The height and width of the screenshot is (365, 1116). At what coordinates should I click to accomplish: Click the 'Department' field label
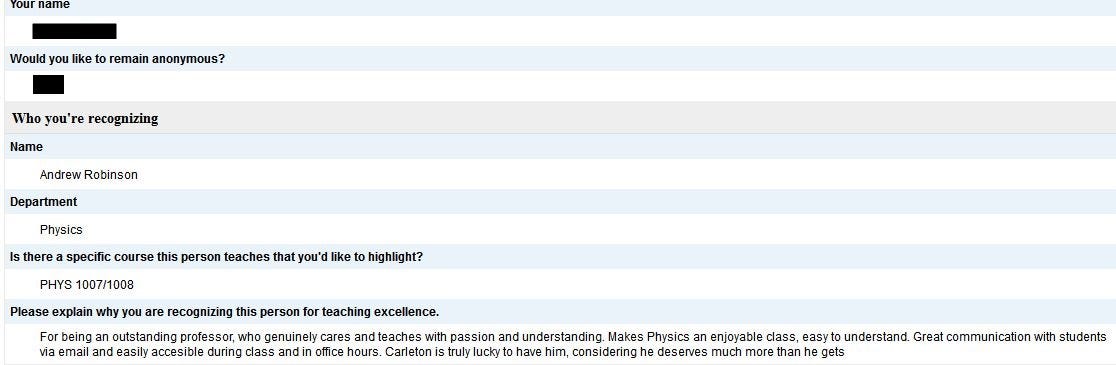pos(43,202)
